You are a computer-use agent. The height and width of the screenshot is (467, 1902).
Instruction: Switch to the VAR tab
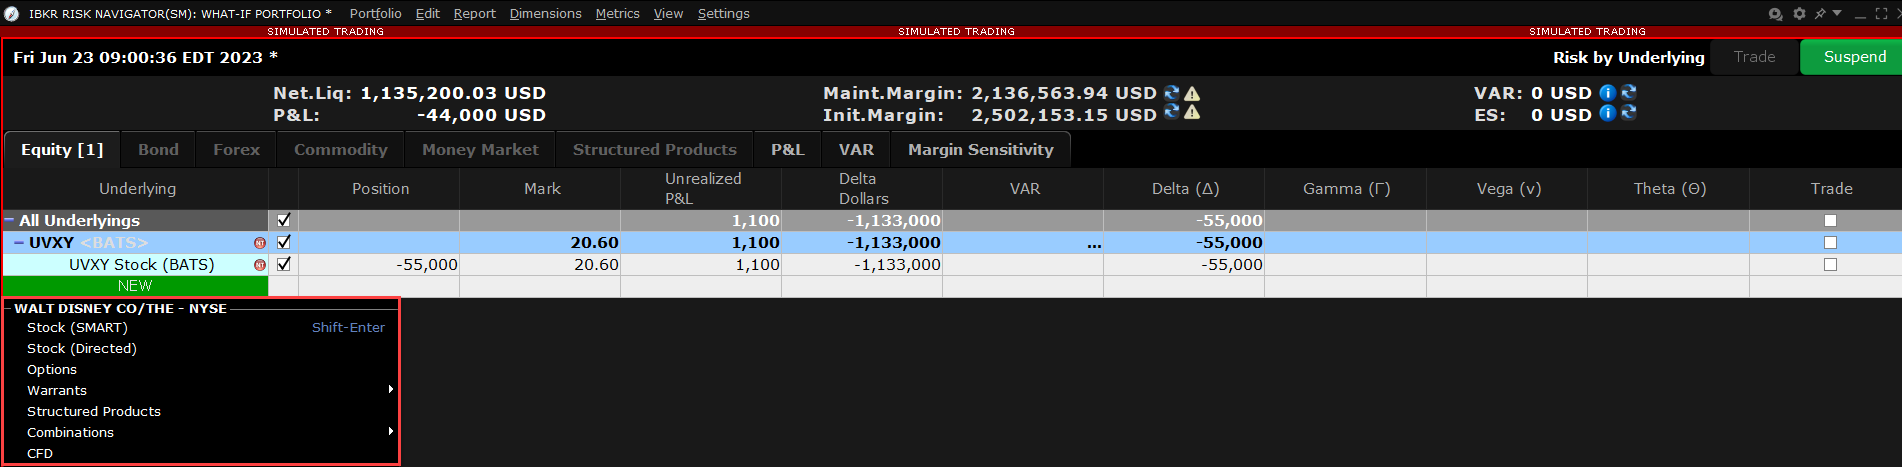(x=856, y=149)
